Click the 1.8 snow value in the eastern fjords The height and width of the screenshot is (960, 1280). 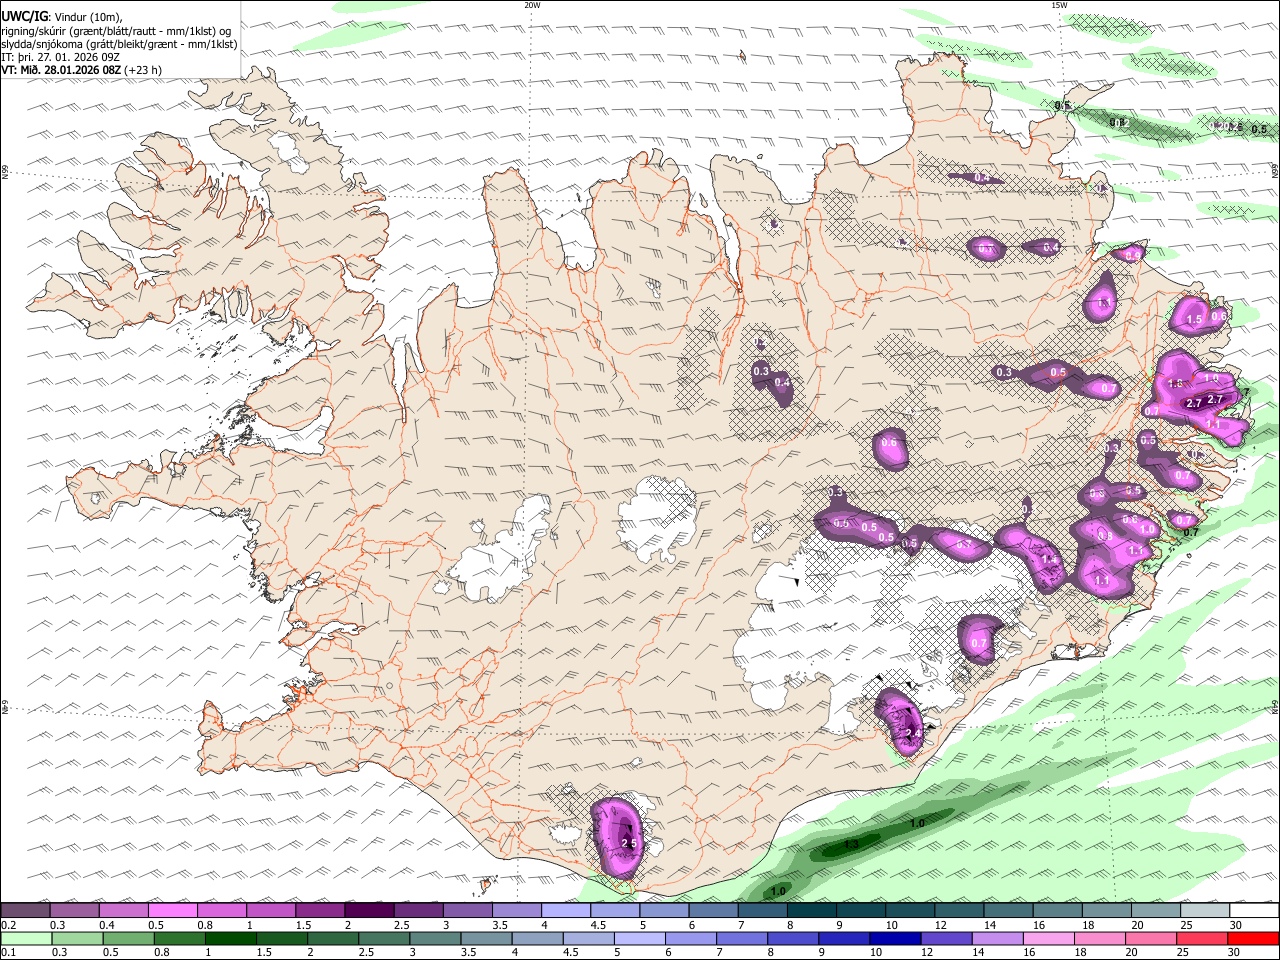click(x=1176, y=384)
